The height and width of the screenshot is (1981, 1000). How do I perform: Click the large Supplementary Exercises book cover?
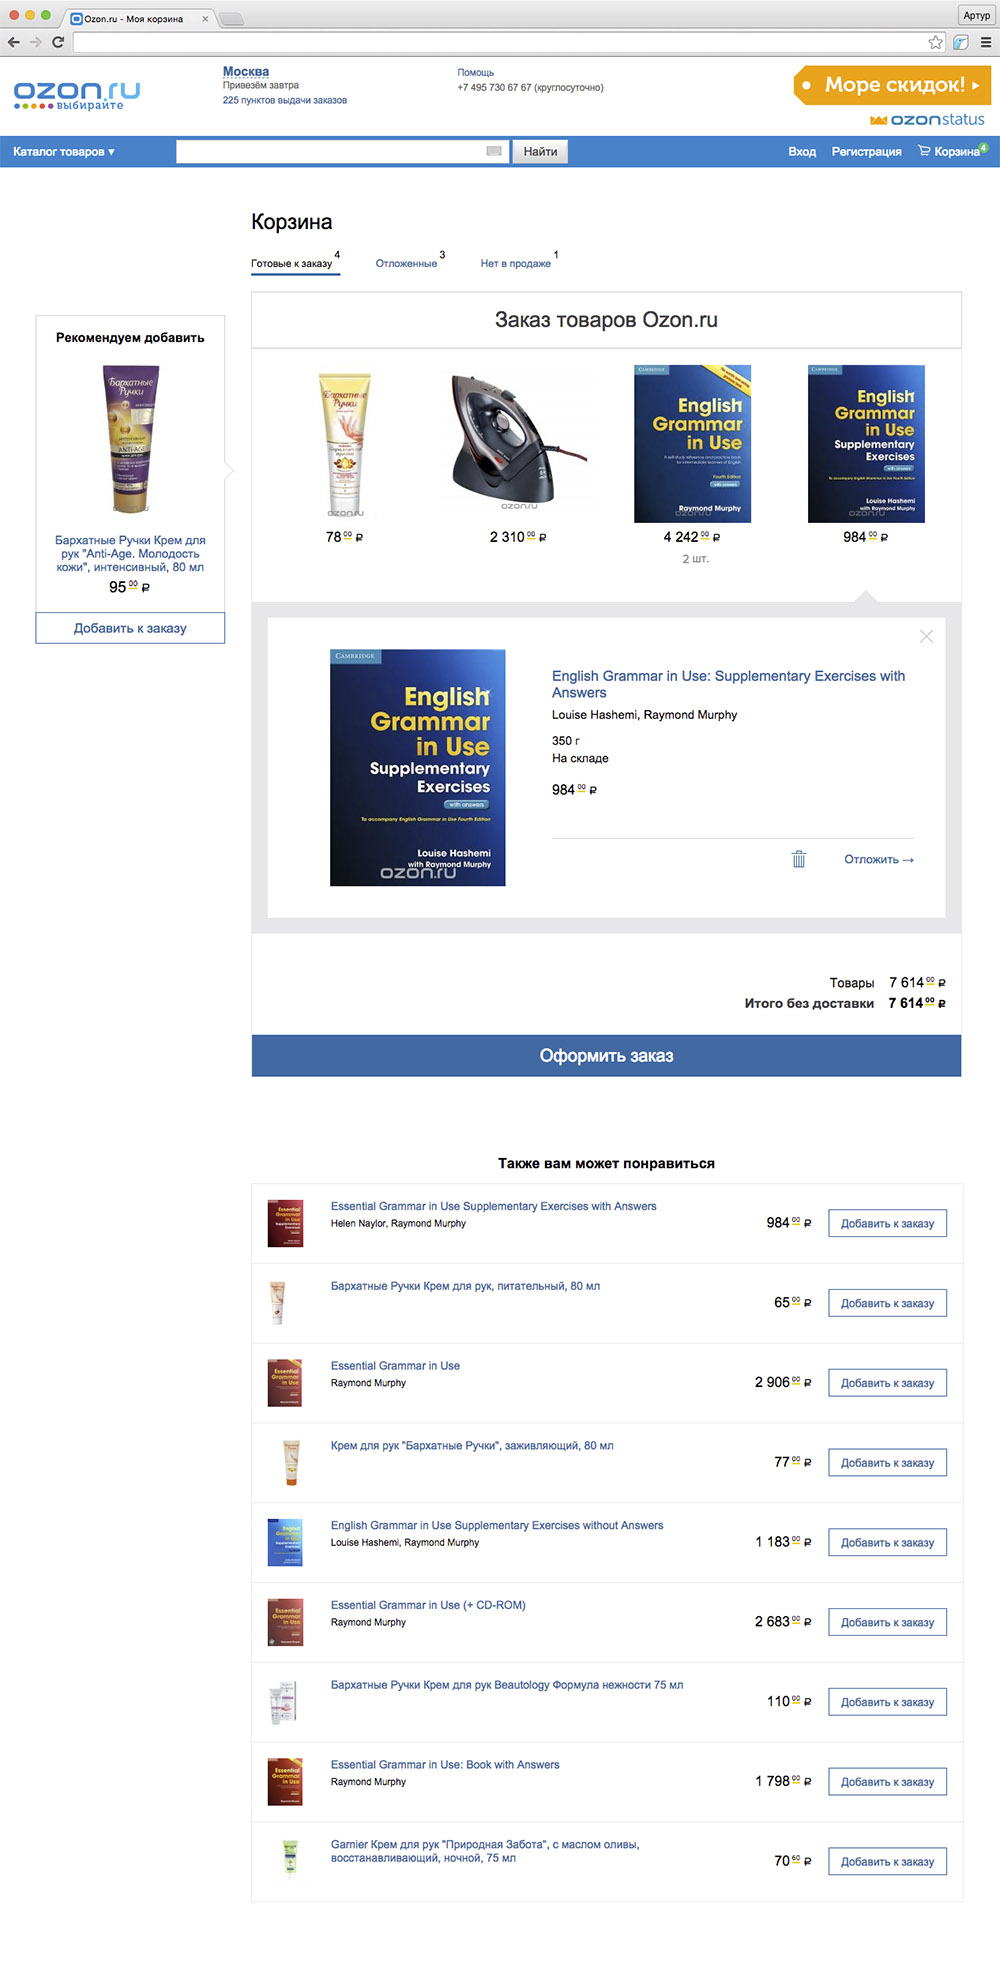point(418,768)
